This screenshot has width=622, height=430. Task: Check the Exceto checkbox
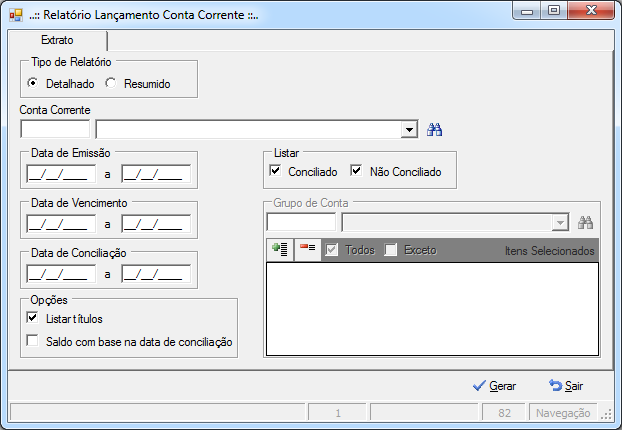tap(391, 250)
